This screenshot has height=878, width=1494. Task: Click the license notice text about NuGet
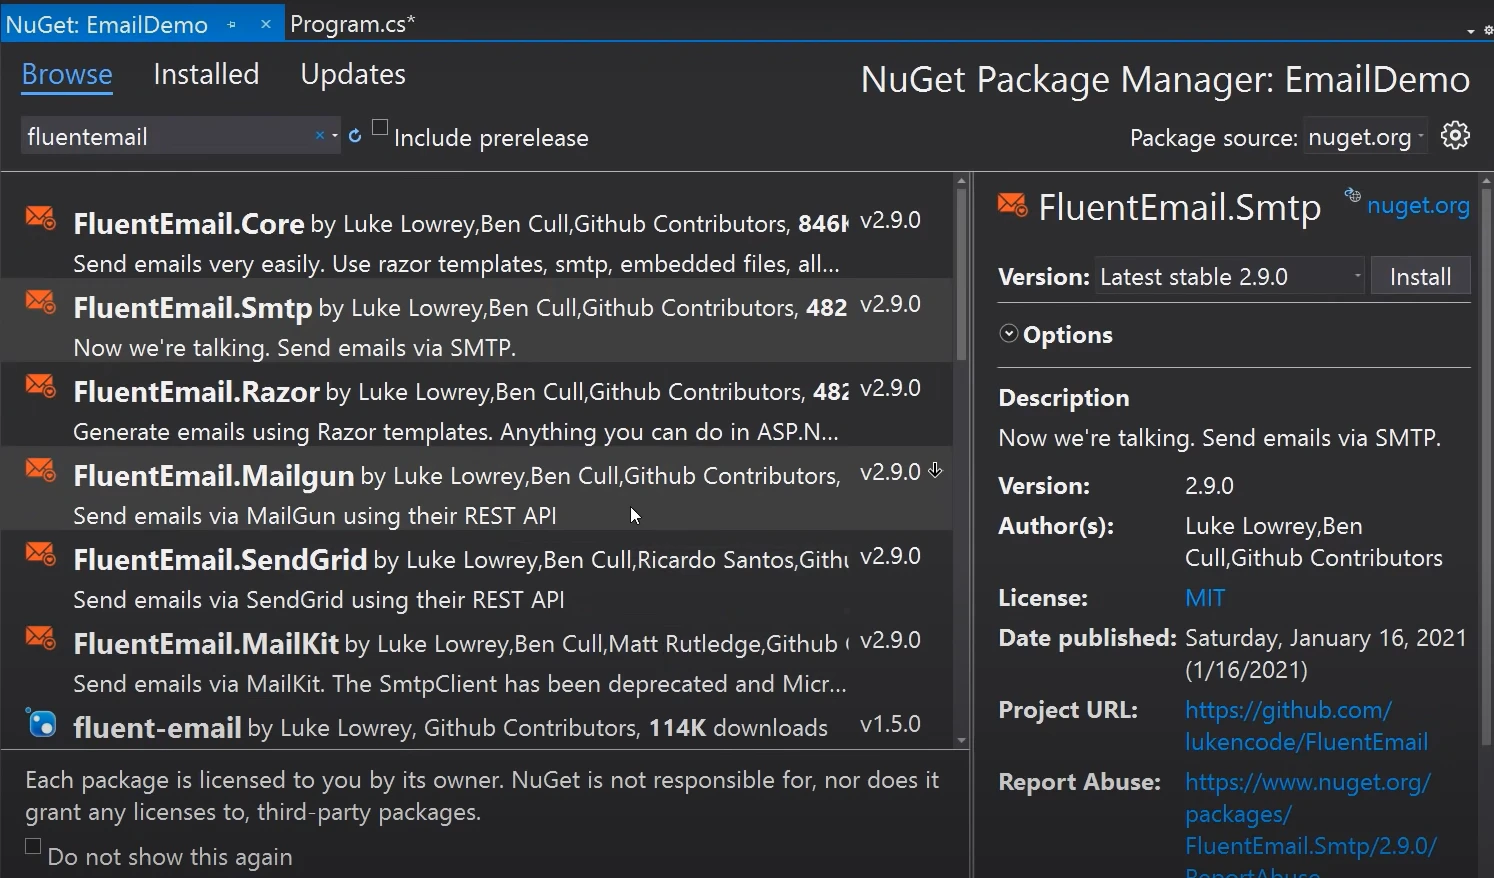482,795
